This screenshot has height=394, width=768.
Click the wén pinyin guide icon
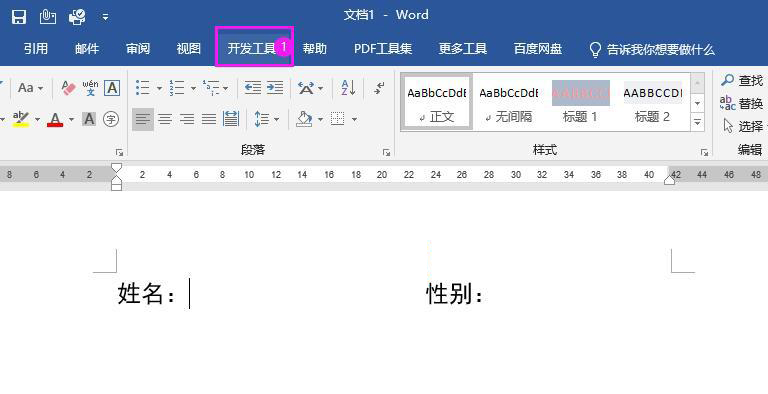click(90, 88)
